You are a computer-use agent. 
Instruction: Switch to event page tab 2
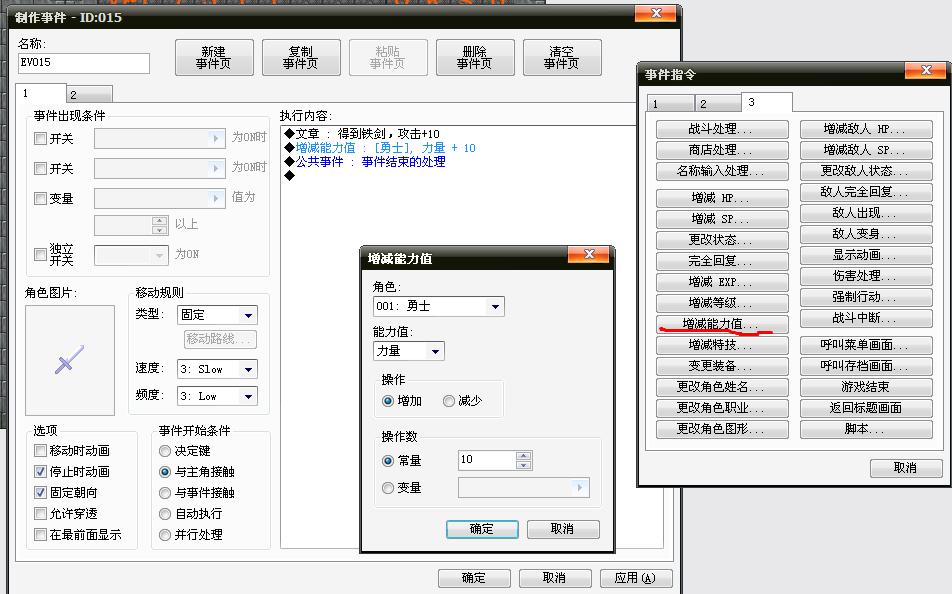(89, 95)
